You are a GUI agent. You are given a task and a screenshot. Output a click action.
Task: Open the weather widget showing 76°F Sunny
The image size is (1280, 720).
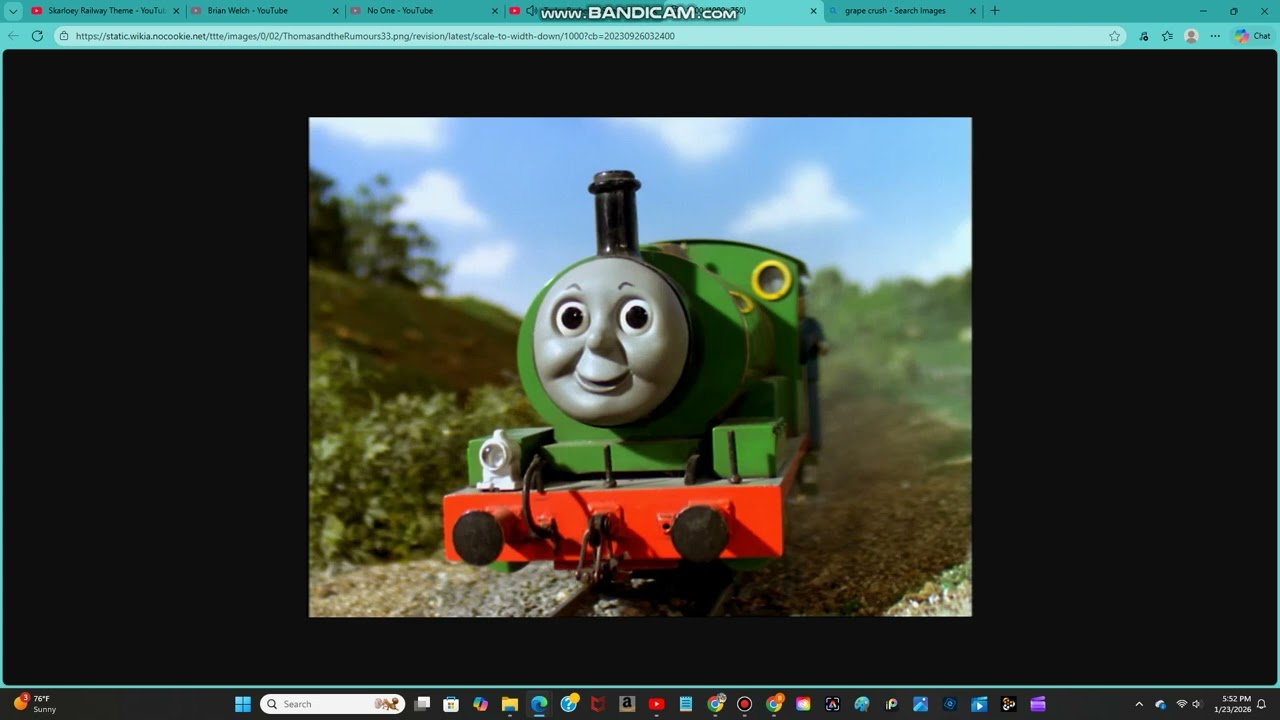[35, 704]
